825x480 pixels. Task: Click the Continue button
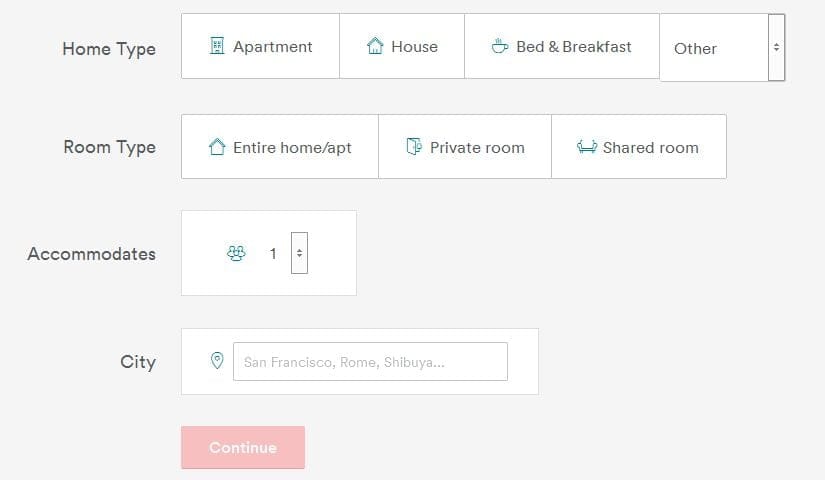[243, 447]
